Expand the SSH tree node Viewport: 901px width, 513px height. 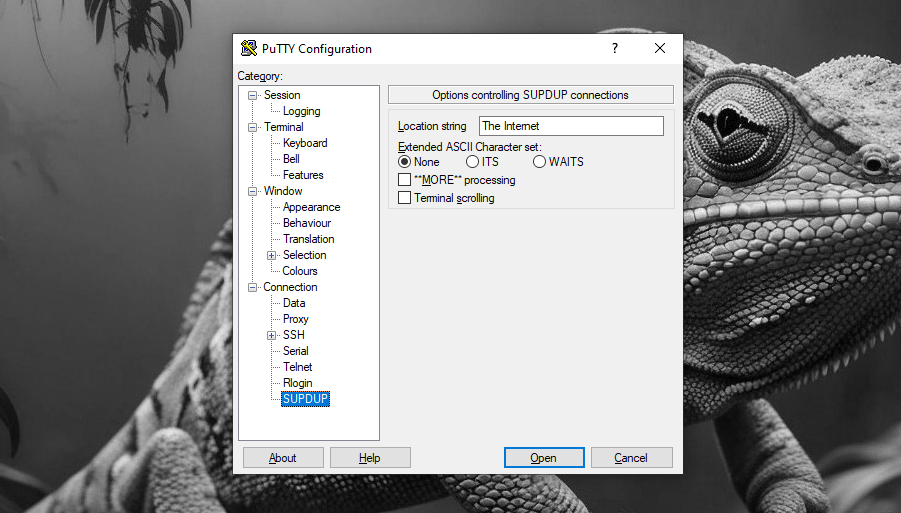pos(271,335)
